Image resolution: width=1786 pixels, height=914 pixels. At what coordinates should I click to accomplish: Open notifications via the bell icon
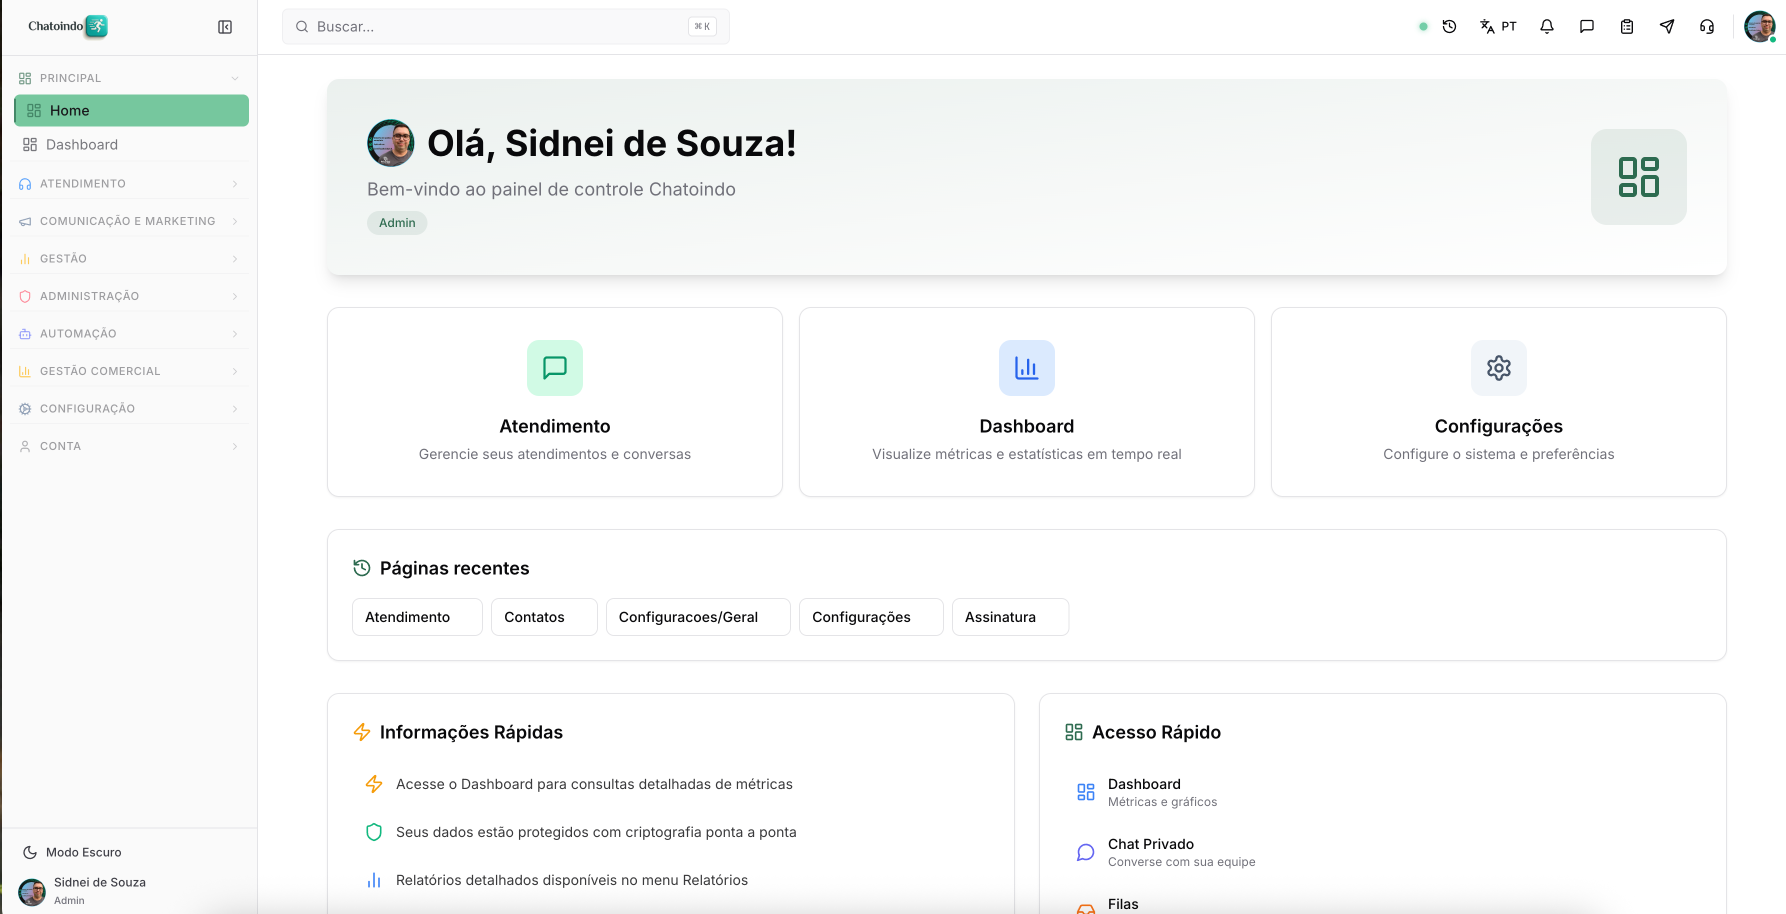pos(1546,26)
